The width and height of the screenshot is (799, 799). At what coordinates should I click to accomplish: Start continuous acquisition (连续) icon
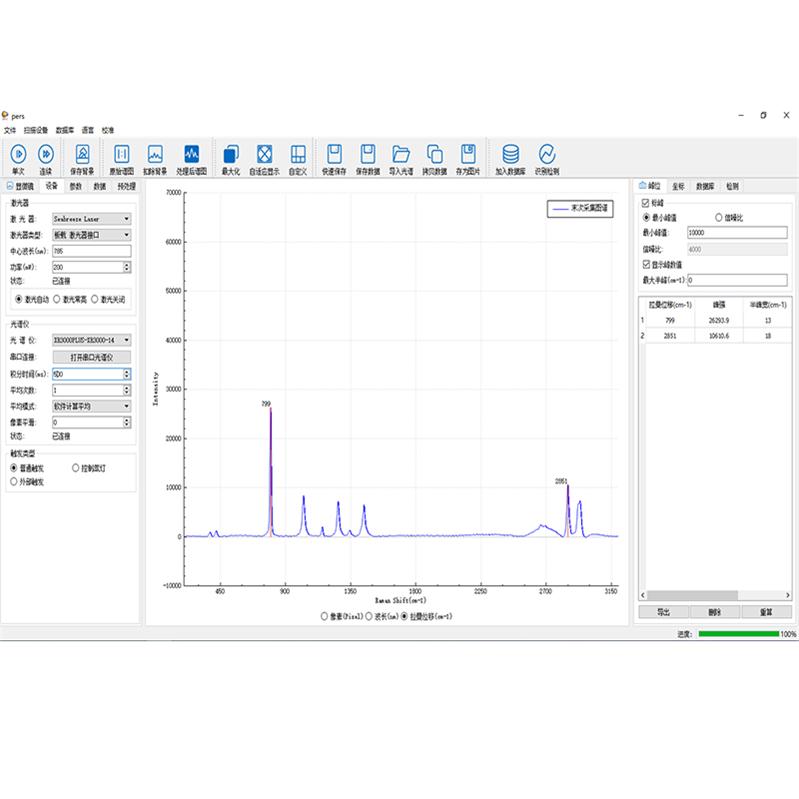pyautogui.click(x=46, y=154)
